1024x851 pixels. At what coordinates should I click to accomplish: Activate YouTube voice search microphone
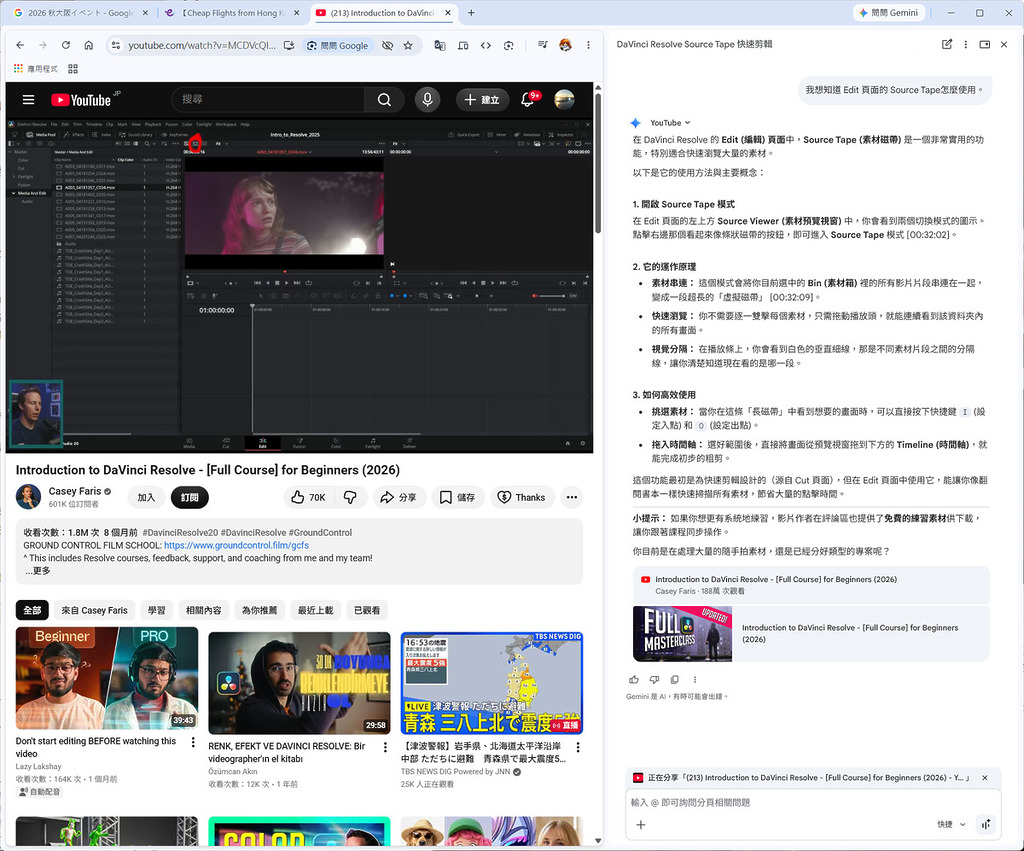point(426,100)
